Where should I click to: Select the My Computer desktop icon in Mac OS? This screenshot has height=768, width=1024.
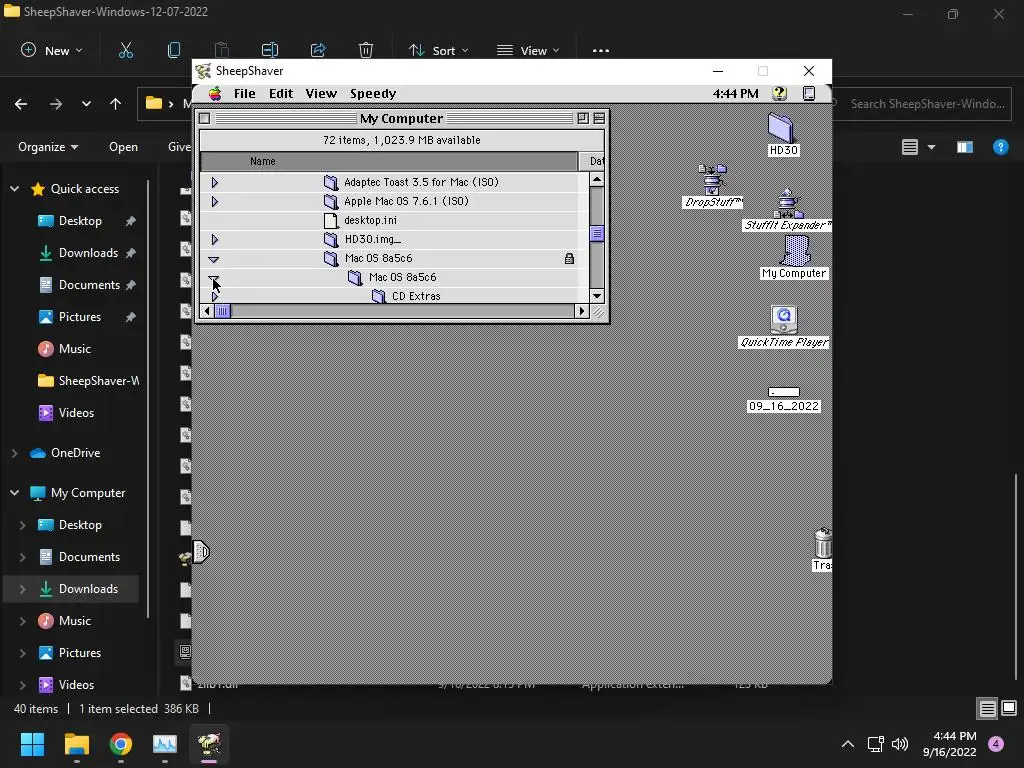(795, 251)
